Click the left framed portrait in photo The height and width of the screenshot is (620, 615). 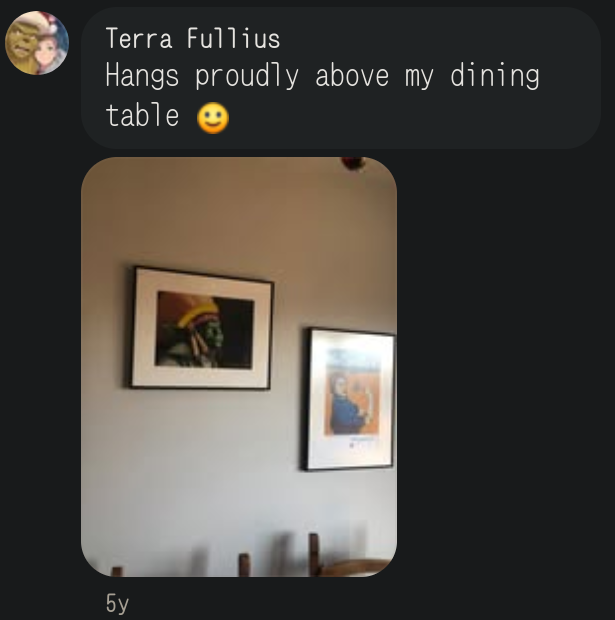[x=201, y=328]
